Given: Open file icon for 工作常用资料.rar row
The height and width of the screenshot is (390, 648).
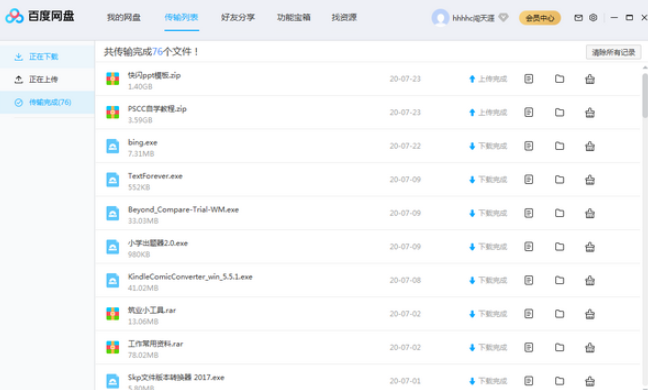Looking at the screenshot, I should point(529,347).
